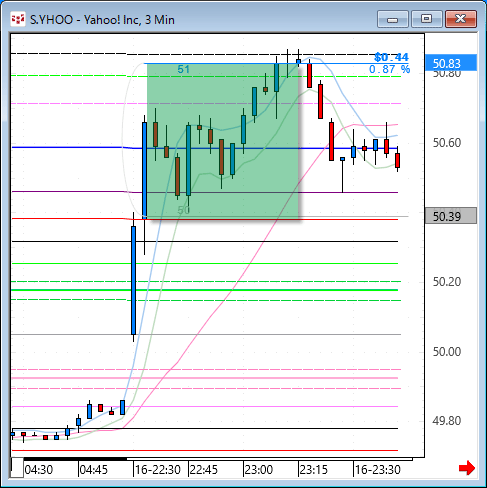Select the green measurement rectangle
Screen dimensions: 487x488
(x=223, y=141)
